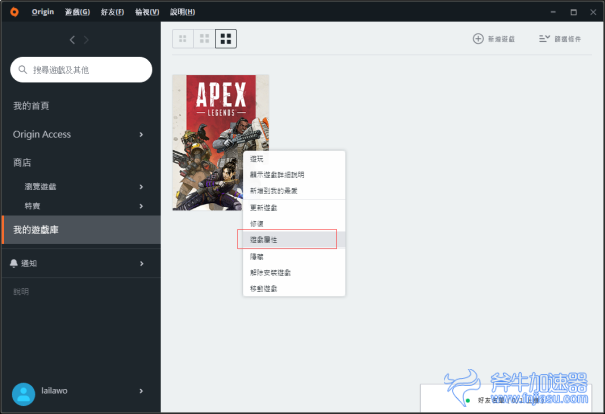
Task: Switch to small grid view icon
Action: click(x=183, y=39)
